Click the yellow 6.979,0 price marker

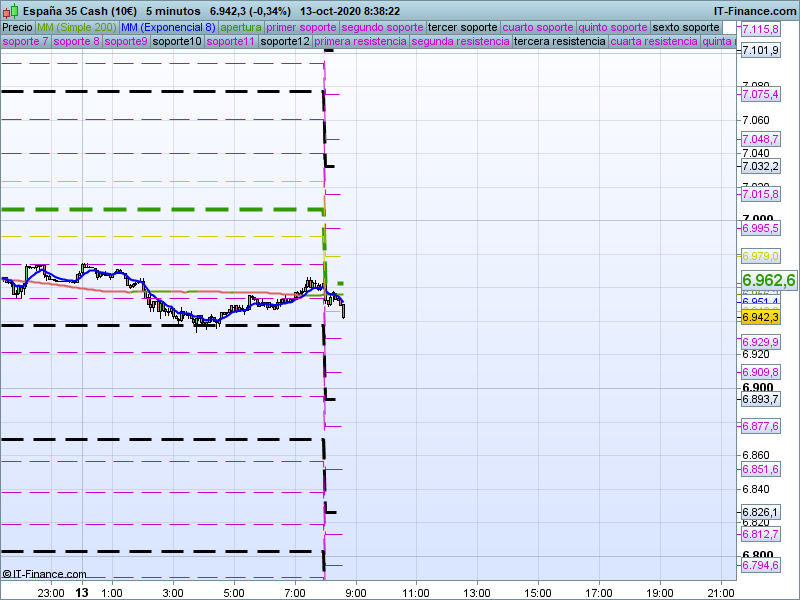point(760,256)
